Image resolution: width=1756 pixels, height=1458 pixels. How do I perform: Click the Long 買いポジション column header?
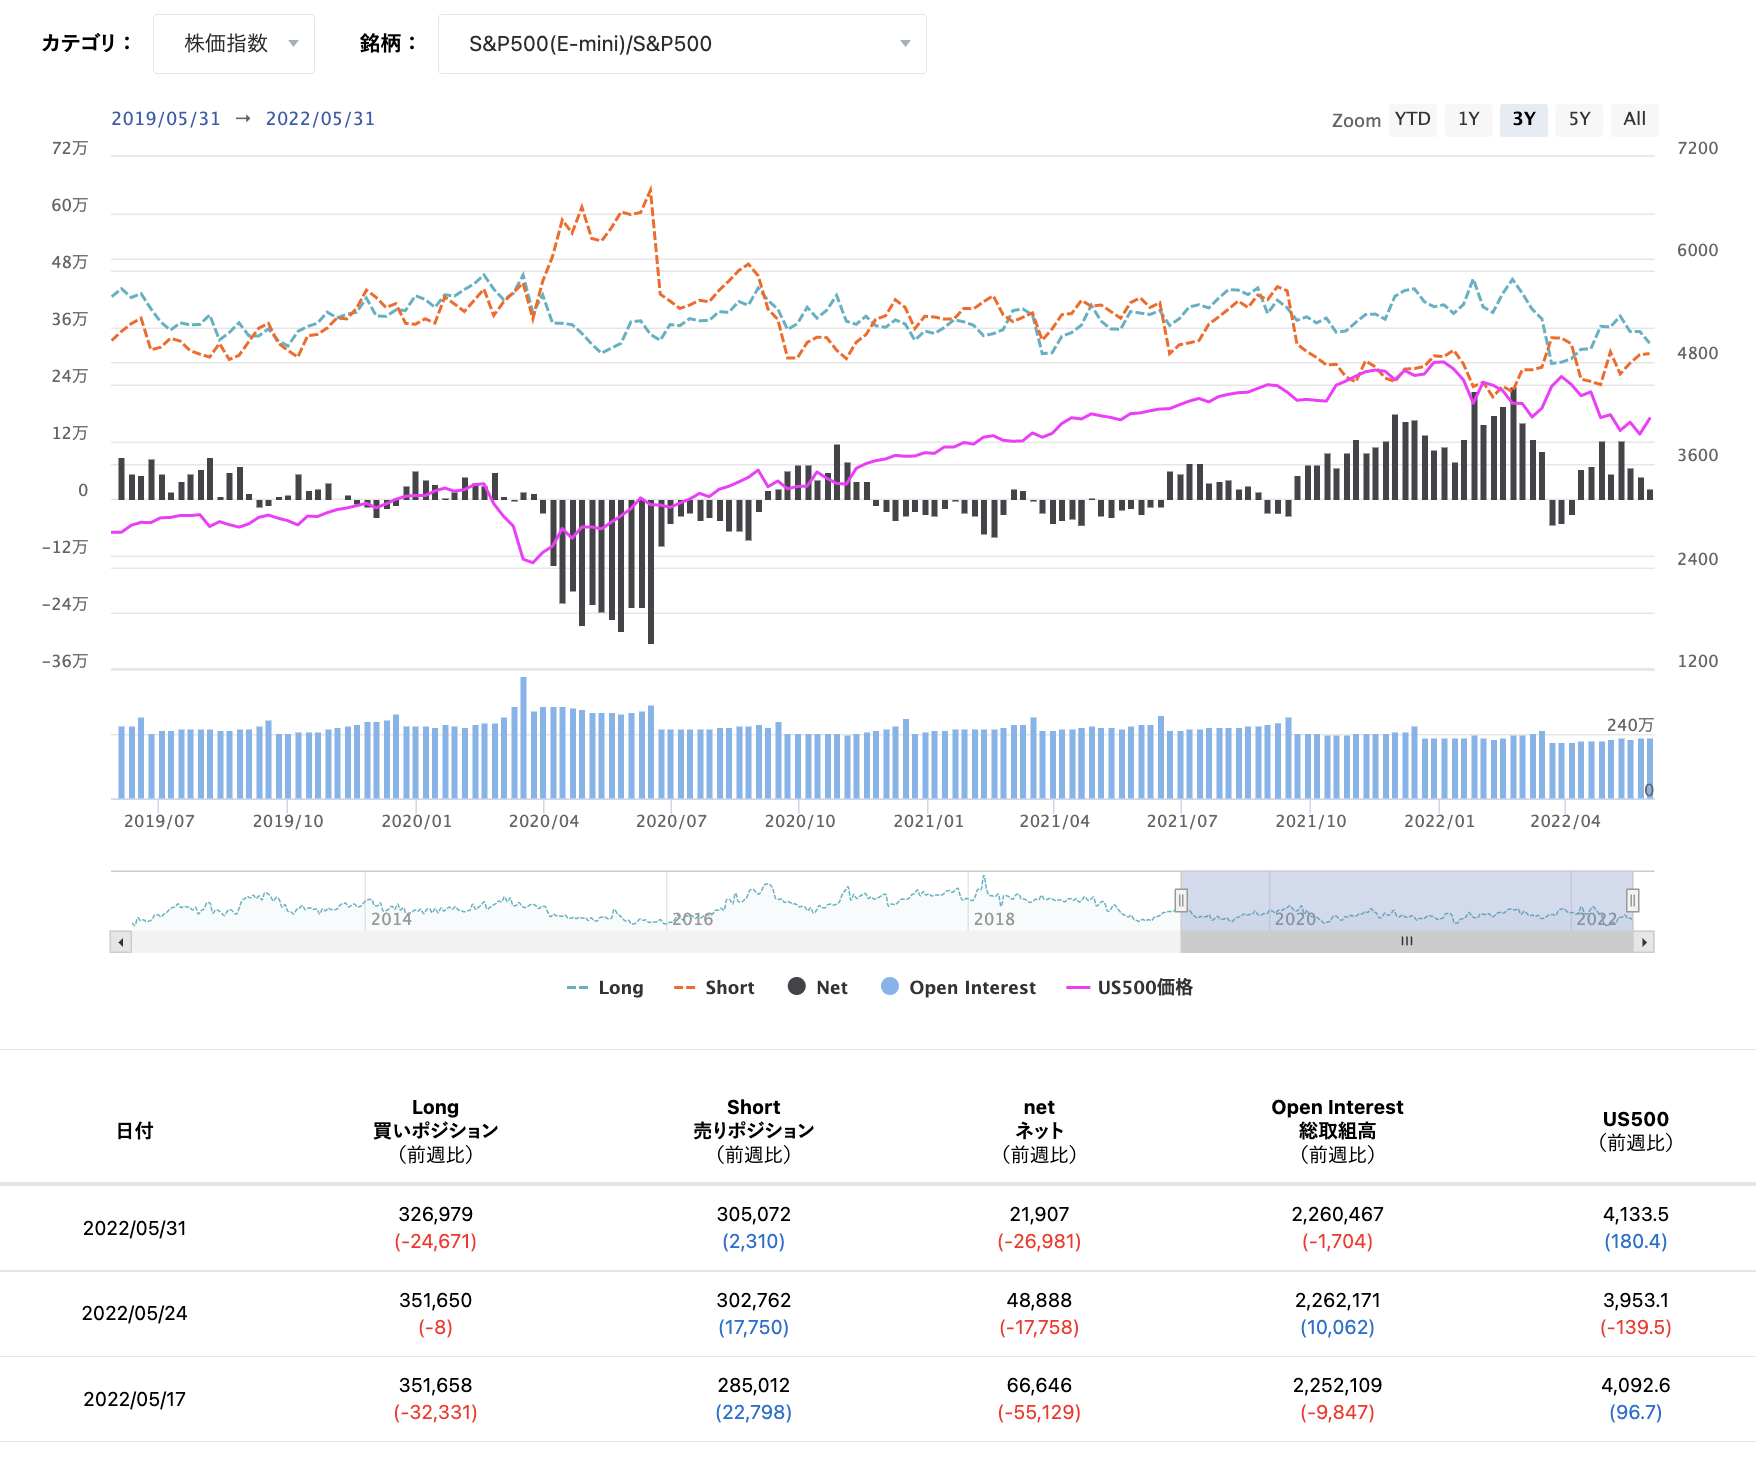pyautogui.click(x=435, y=1131)
